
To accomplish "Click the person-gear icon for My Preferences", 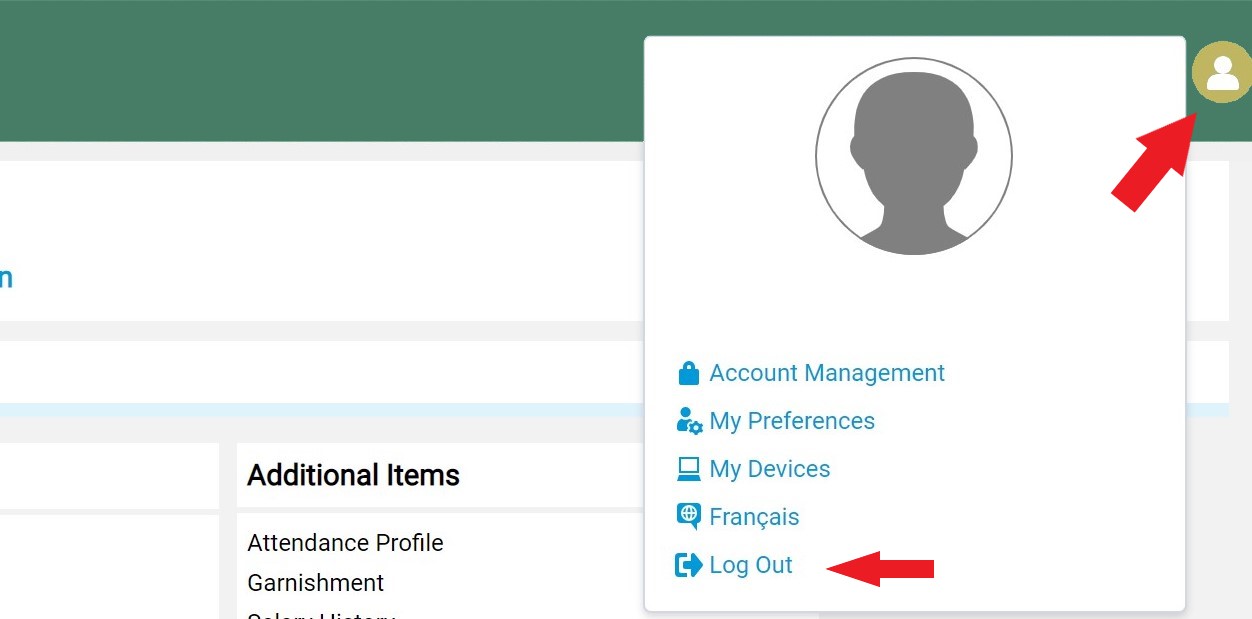I will (689, 421).
